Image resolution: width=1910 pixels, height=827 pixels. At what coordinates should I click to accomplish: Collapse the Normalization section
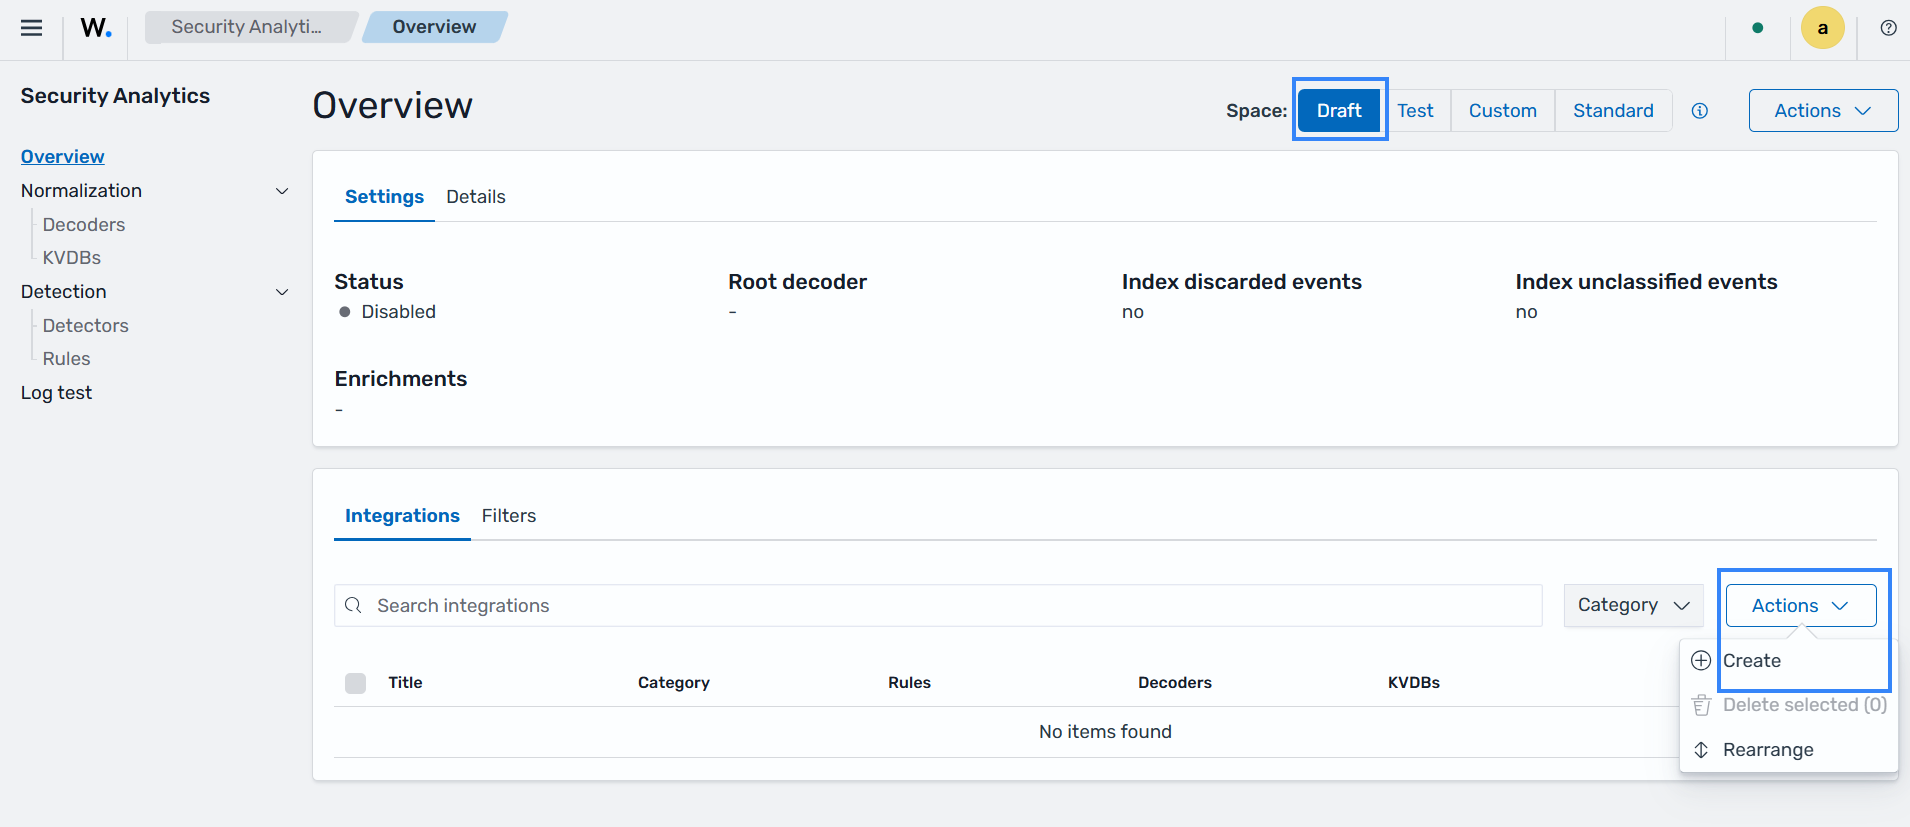click(x=282, y=191)
